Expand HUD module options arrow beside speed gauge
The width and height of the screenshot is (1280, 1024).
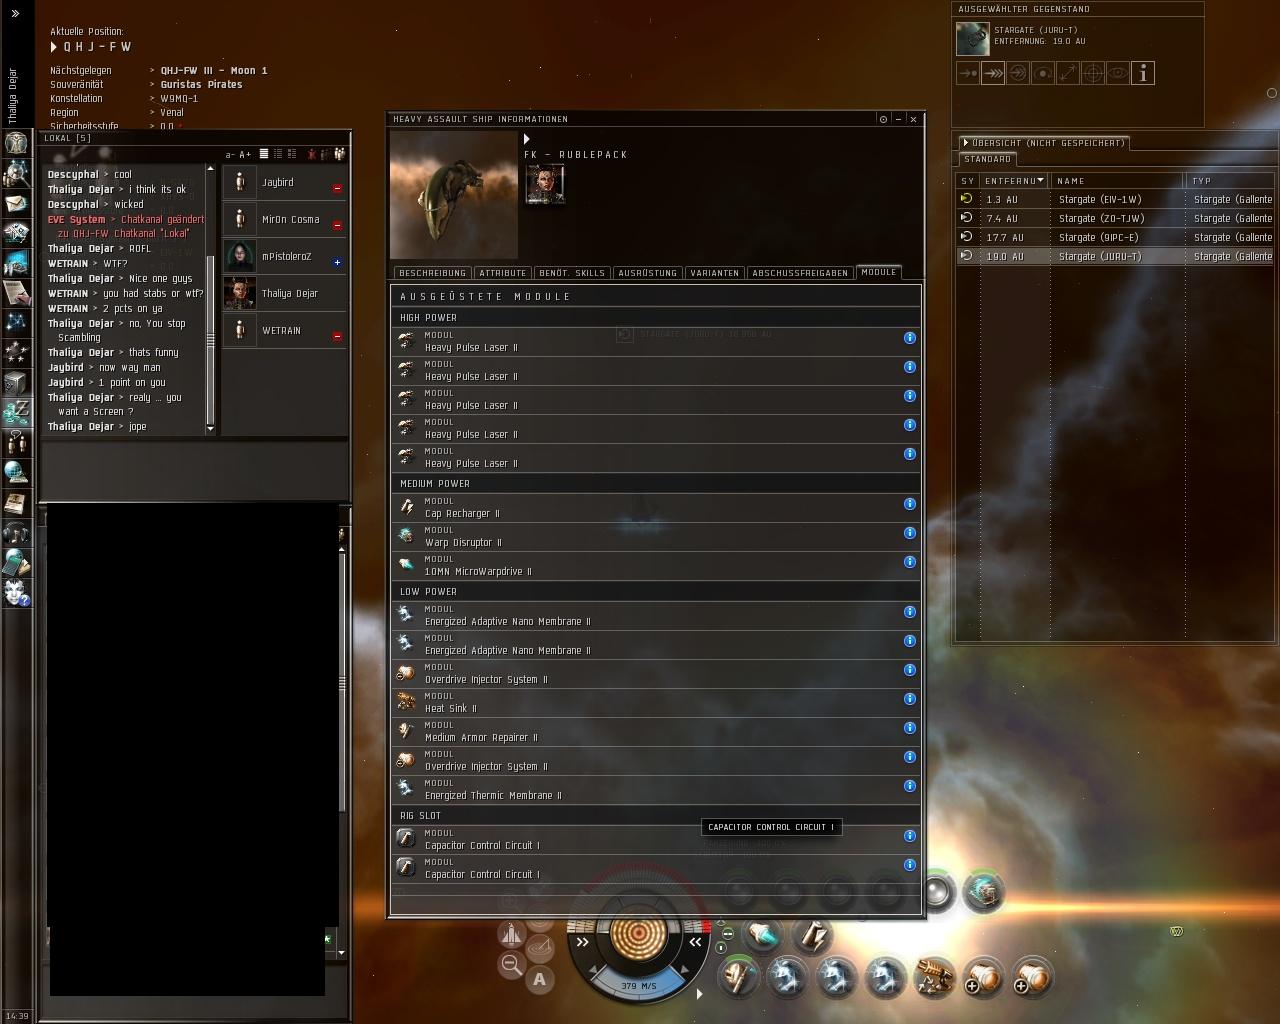699,993
